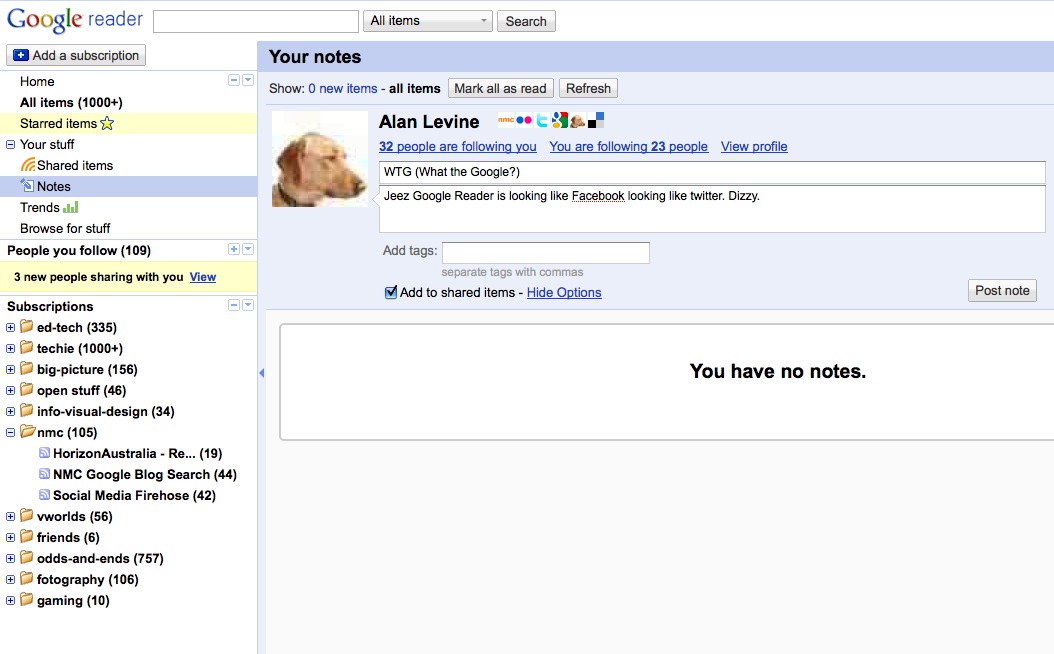Go to Home in the sidebar
The image size is (1054, 654).
pyautogui.click(x=37, y=81)
